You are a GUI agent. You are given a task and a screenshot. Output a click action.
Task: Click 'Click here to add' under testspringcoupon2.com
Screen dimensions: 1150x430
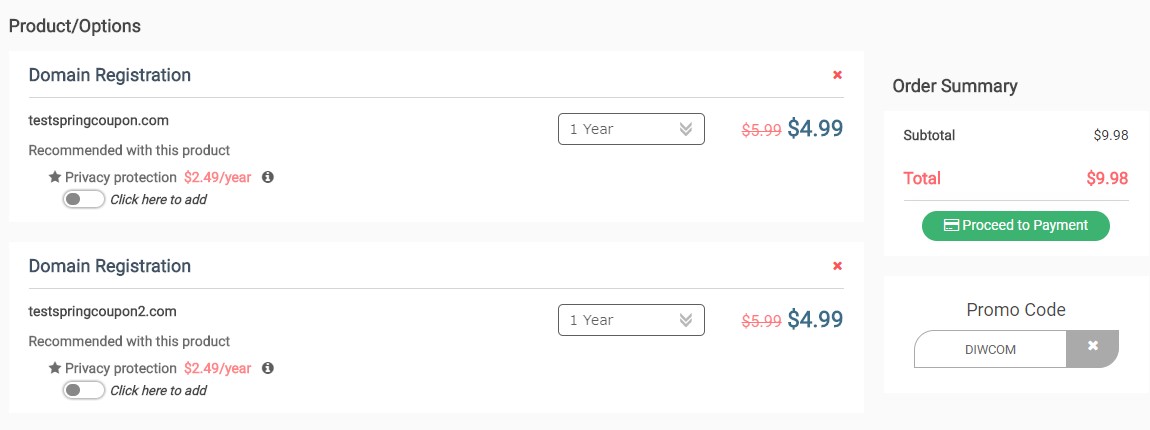pos(158,390)
